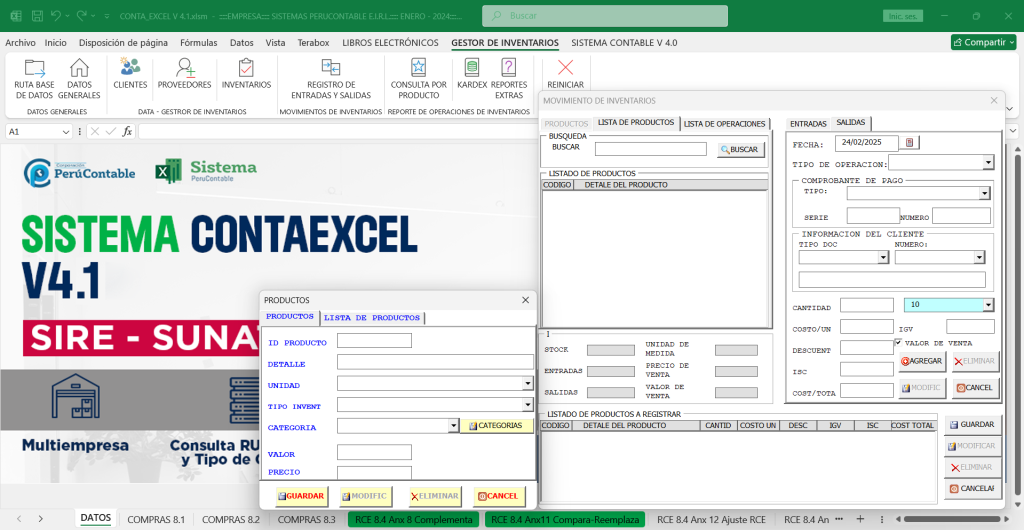Click ID Producto field
The width and height of the screenshot is (1024, 530).
[374, 341]
